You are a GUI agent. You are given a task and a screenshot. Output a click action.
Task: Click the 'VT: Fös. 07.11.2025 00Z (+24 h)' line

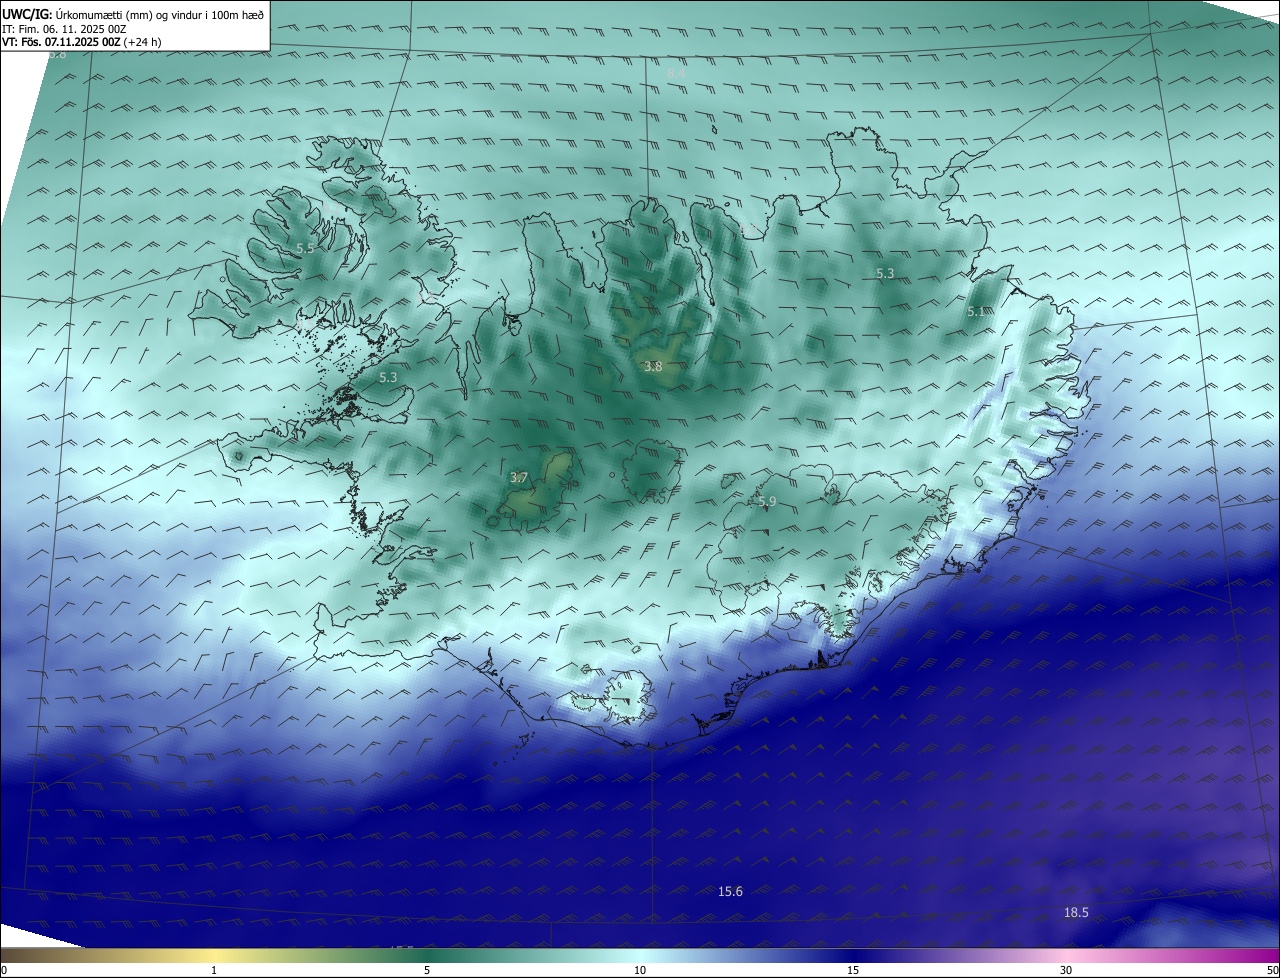(x=82, y=42)
